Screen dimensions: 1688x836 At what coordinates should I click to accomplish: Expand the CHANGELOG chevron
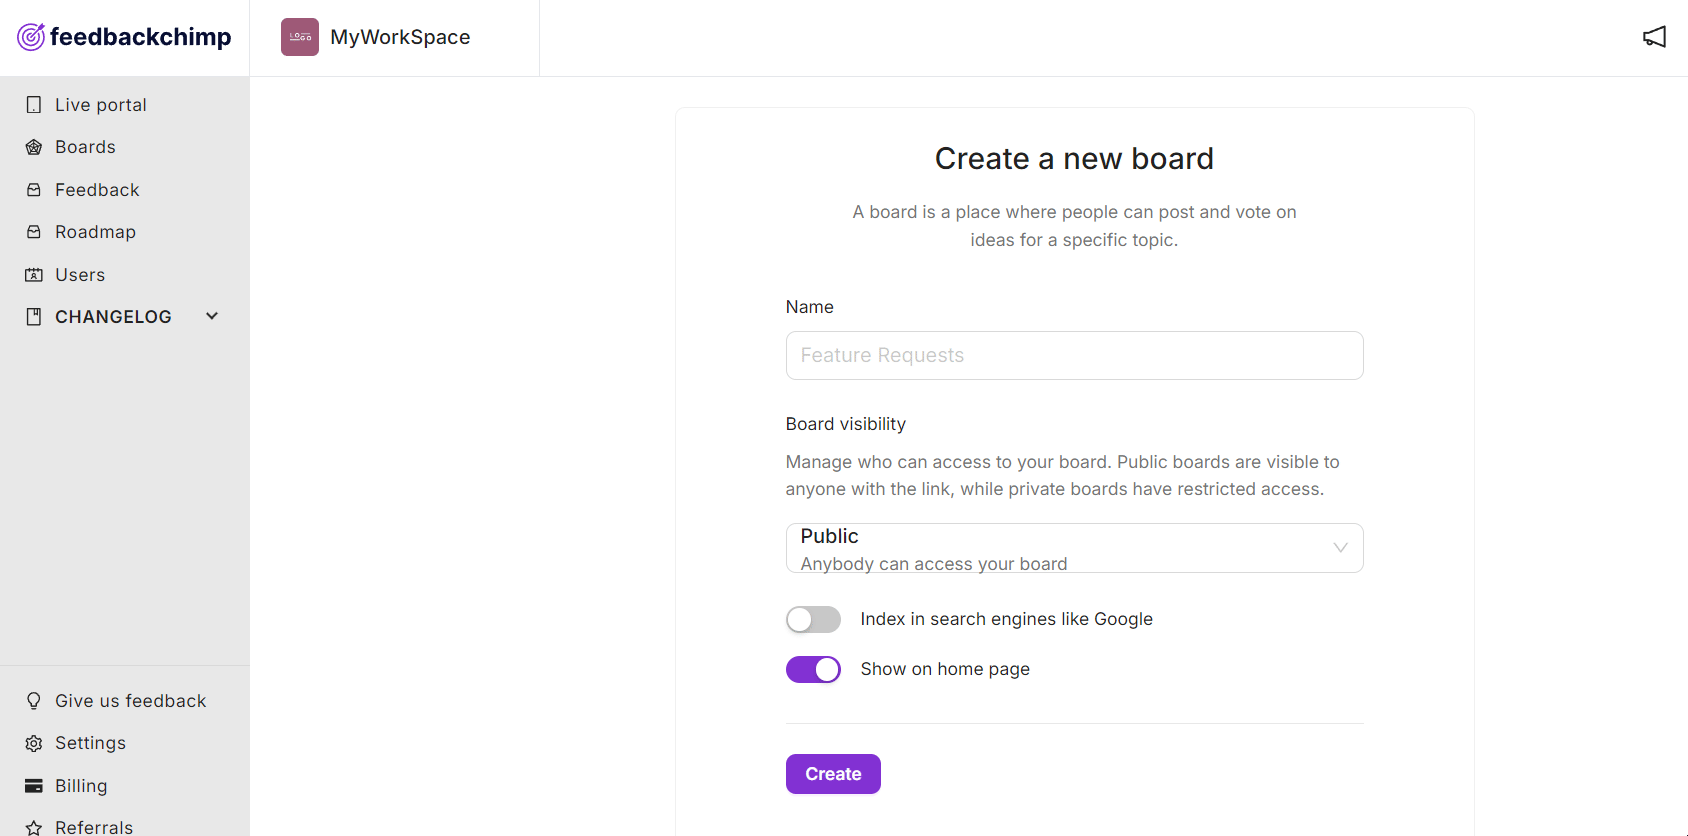click(212, 316)
